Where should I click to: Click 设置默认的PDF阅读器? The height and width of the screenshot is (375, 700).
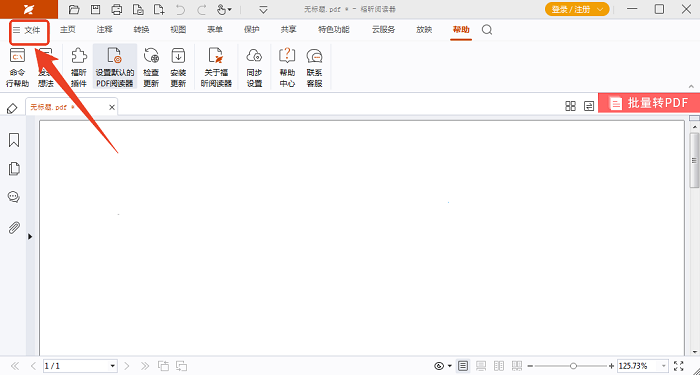[115, 67]
